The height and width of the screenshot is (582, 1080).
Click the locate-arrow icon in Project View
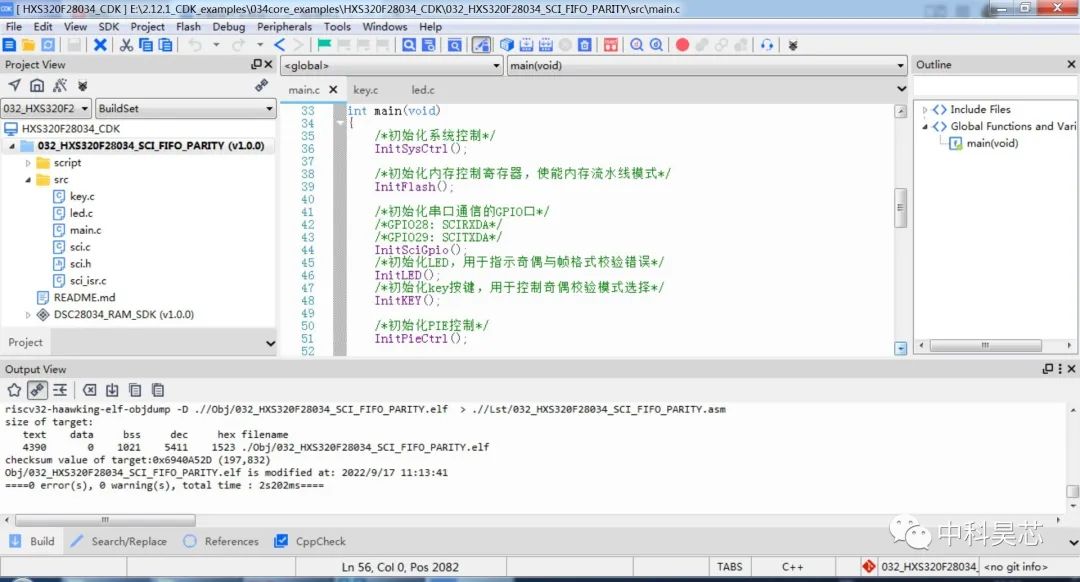point(14,85)
